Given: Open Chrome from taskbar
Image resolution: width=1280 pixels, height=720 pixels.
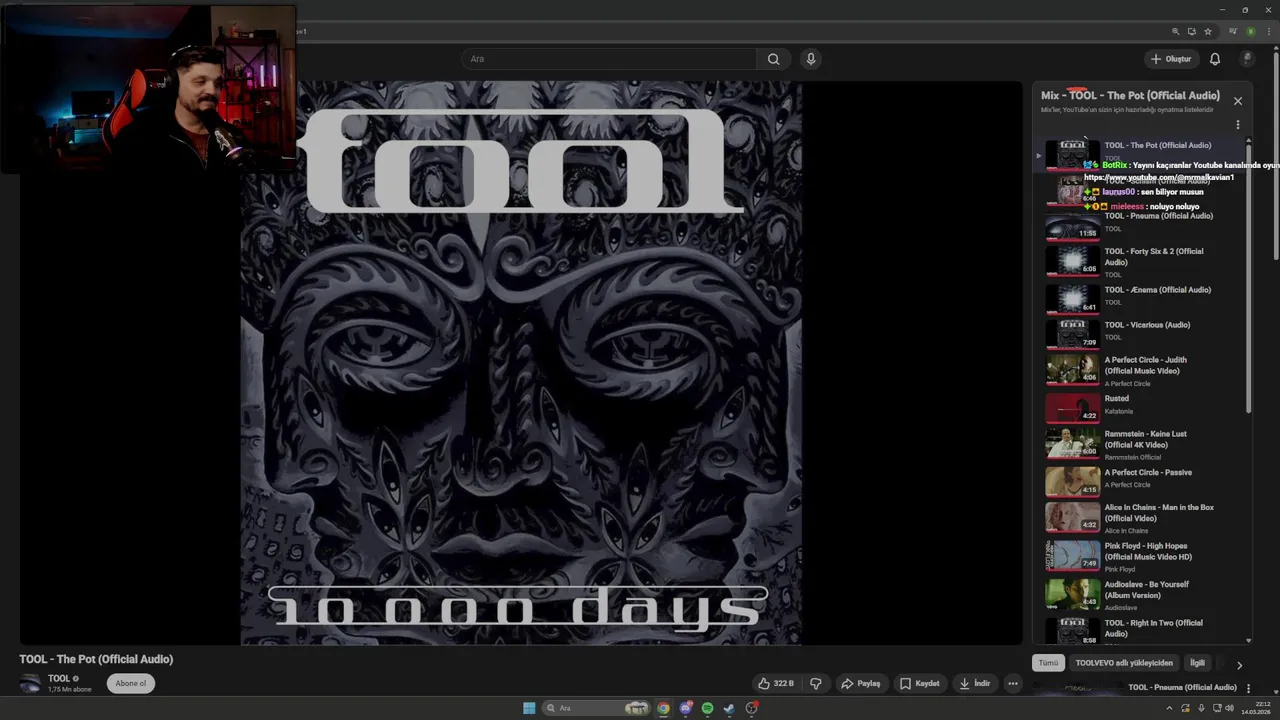Looking at the screenshot, I should (x=663, y=708).
